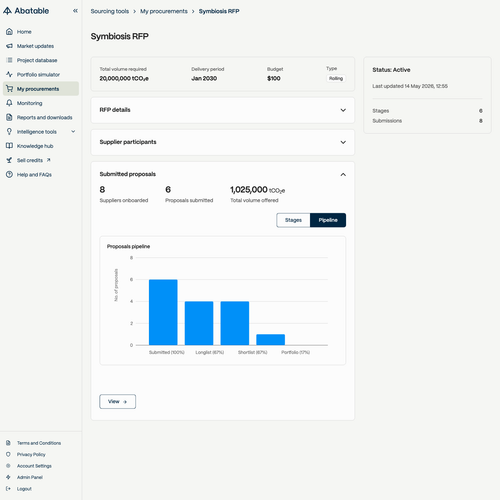The image size is (500, 500).
Task: Click the My procurements cart icon
Action: (x=9, y=89)
